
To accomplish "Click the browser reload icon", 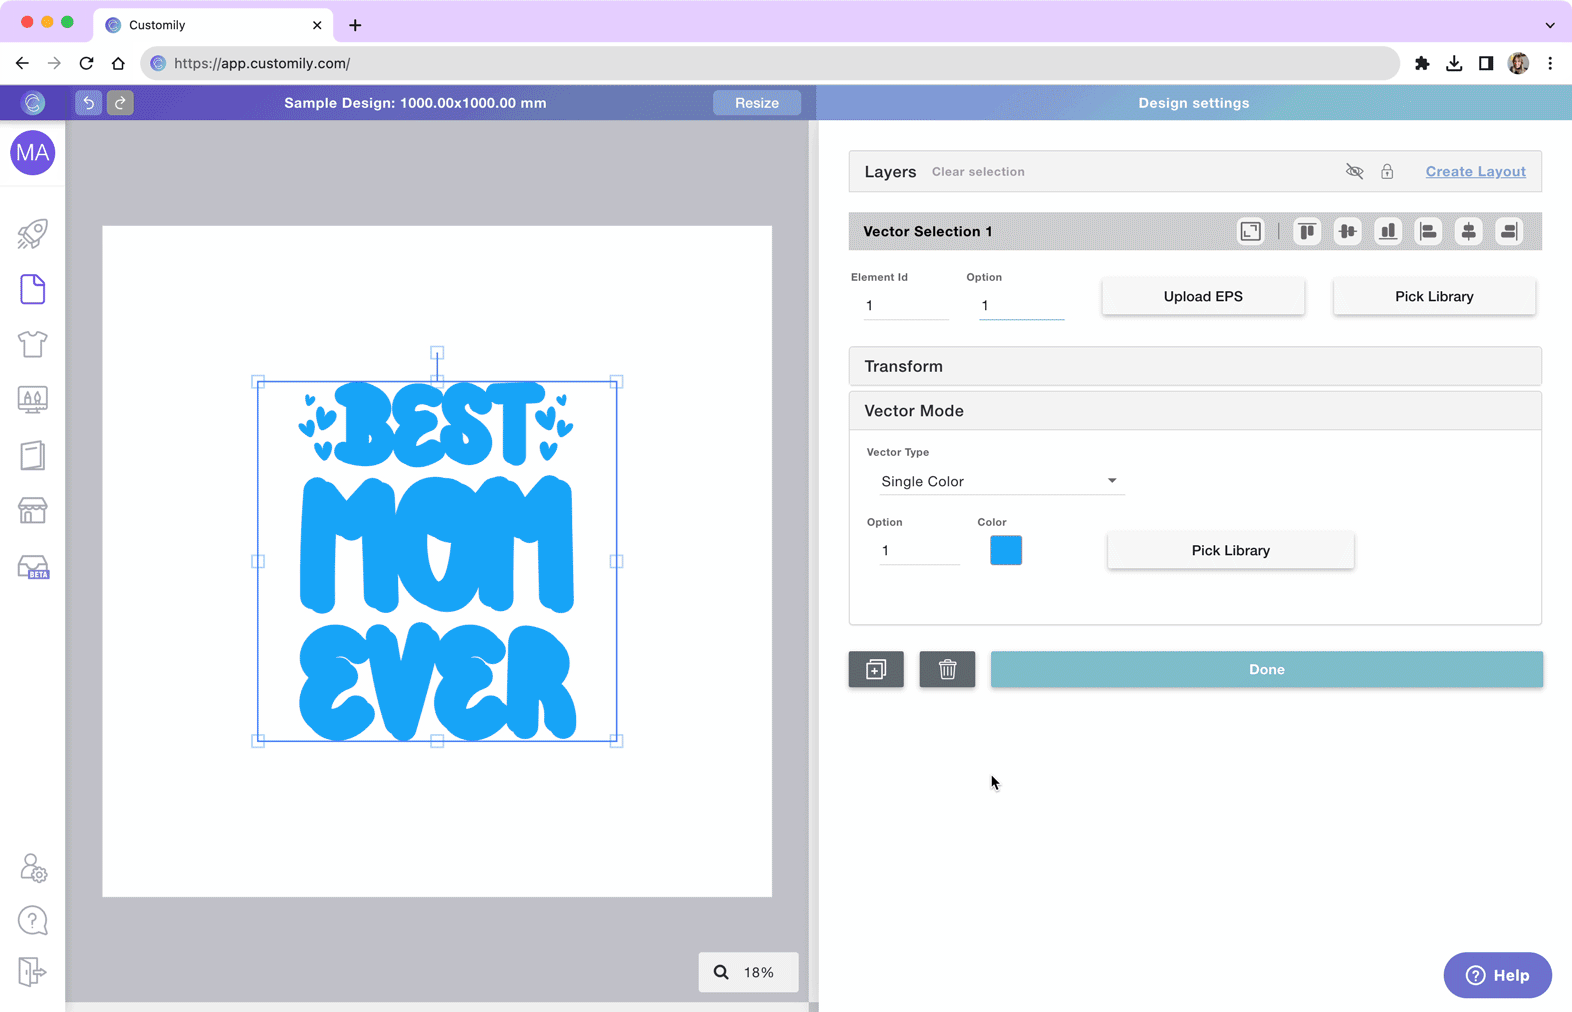I will click(86, 63).
